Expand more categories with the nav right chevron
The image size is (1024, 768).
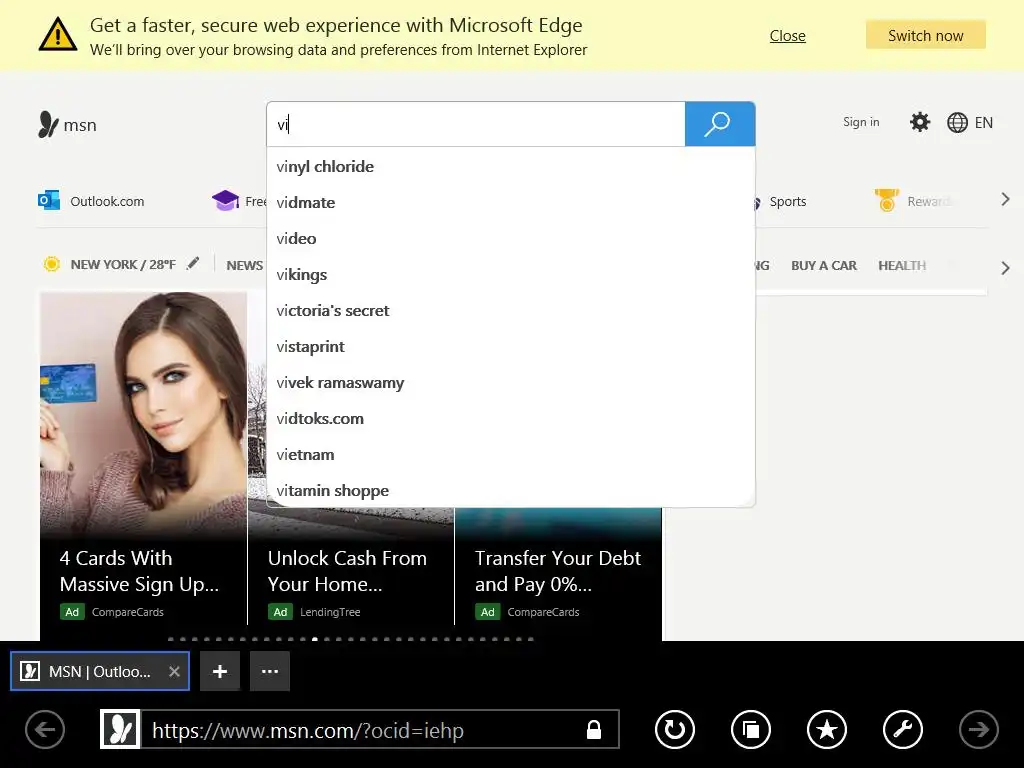pyautogui.click(x=1005, y=268)
